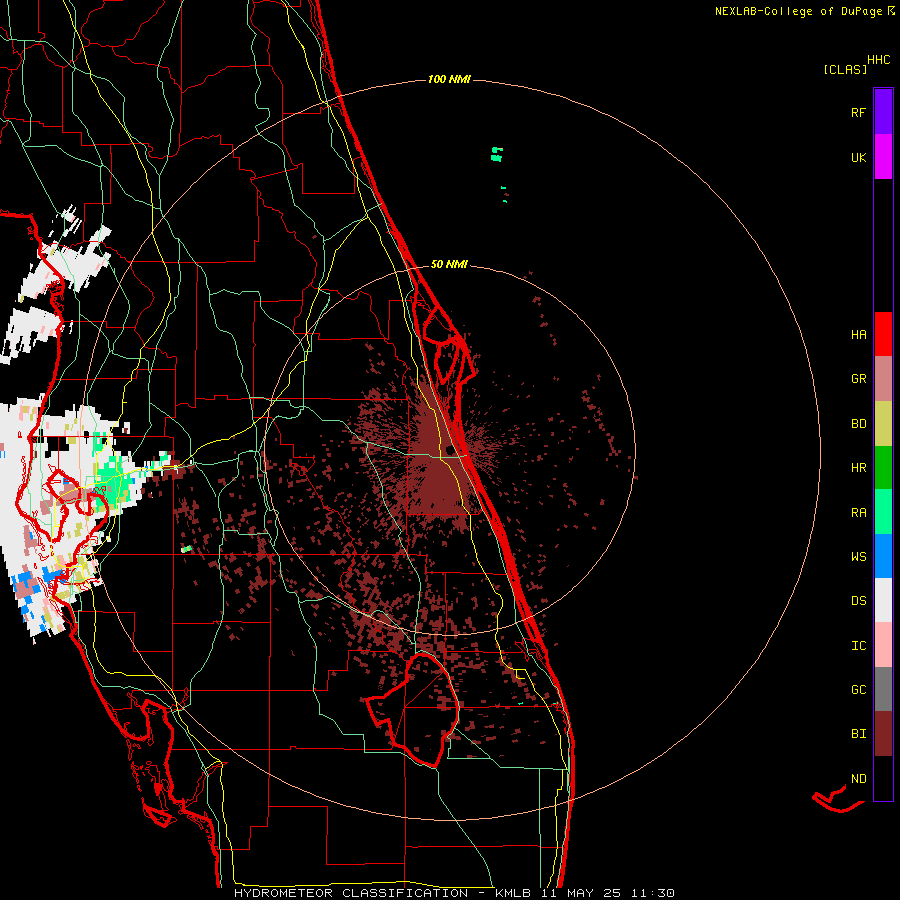Image resolution: width=900 pixels, height=900 pixels.
Task: Click the 'RA' legend label
Action: [x=858, y=513]
